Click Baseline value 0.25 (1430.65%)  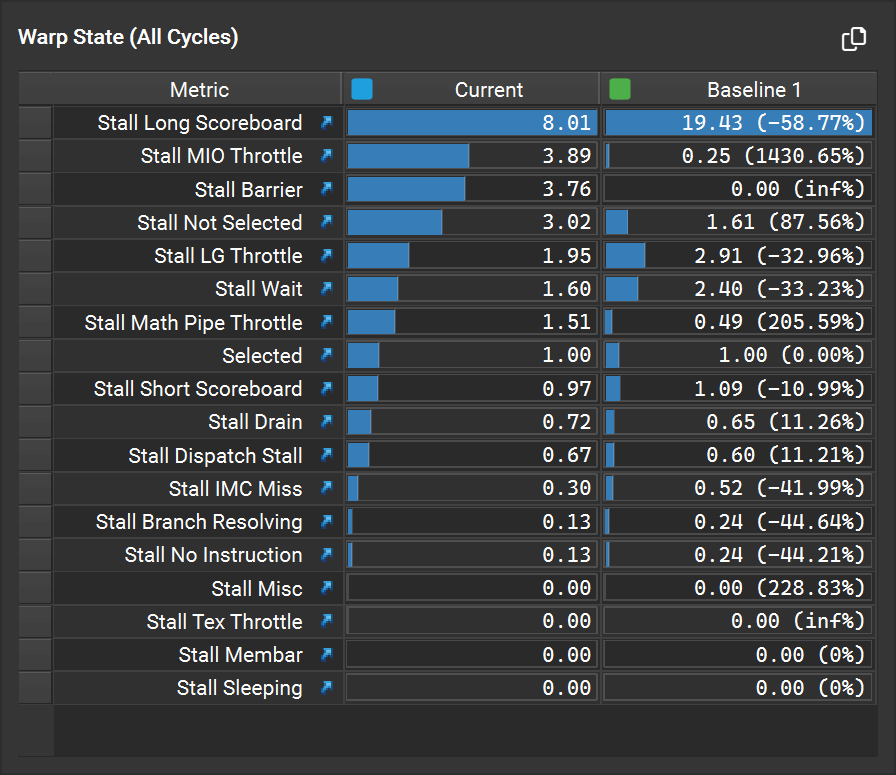click(773, 156)
